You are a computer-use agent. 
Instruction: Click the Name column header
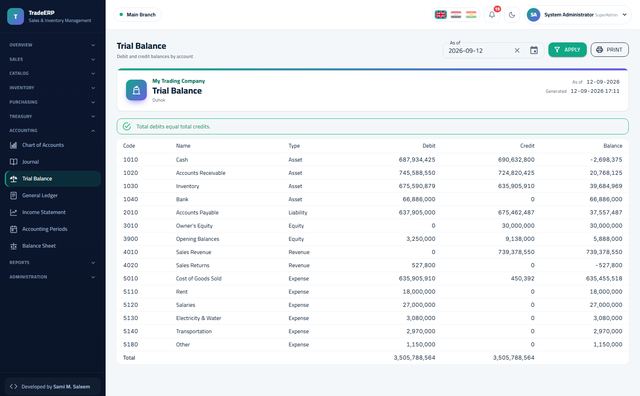(x=183, y=146)
